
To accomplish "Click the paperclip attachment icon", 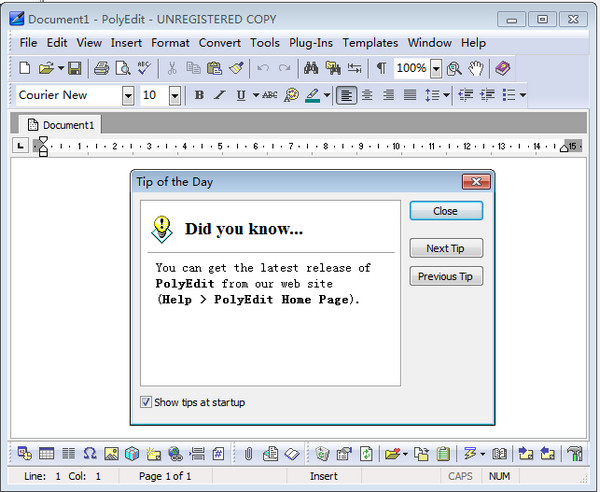I will 247,453.
